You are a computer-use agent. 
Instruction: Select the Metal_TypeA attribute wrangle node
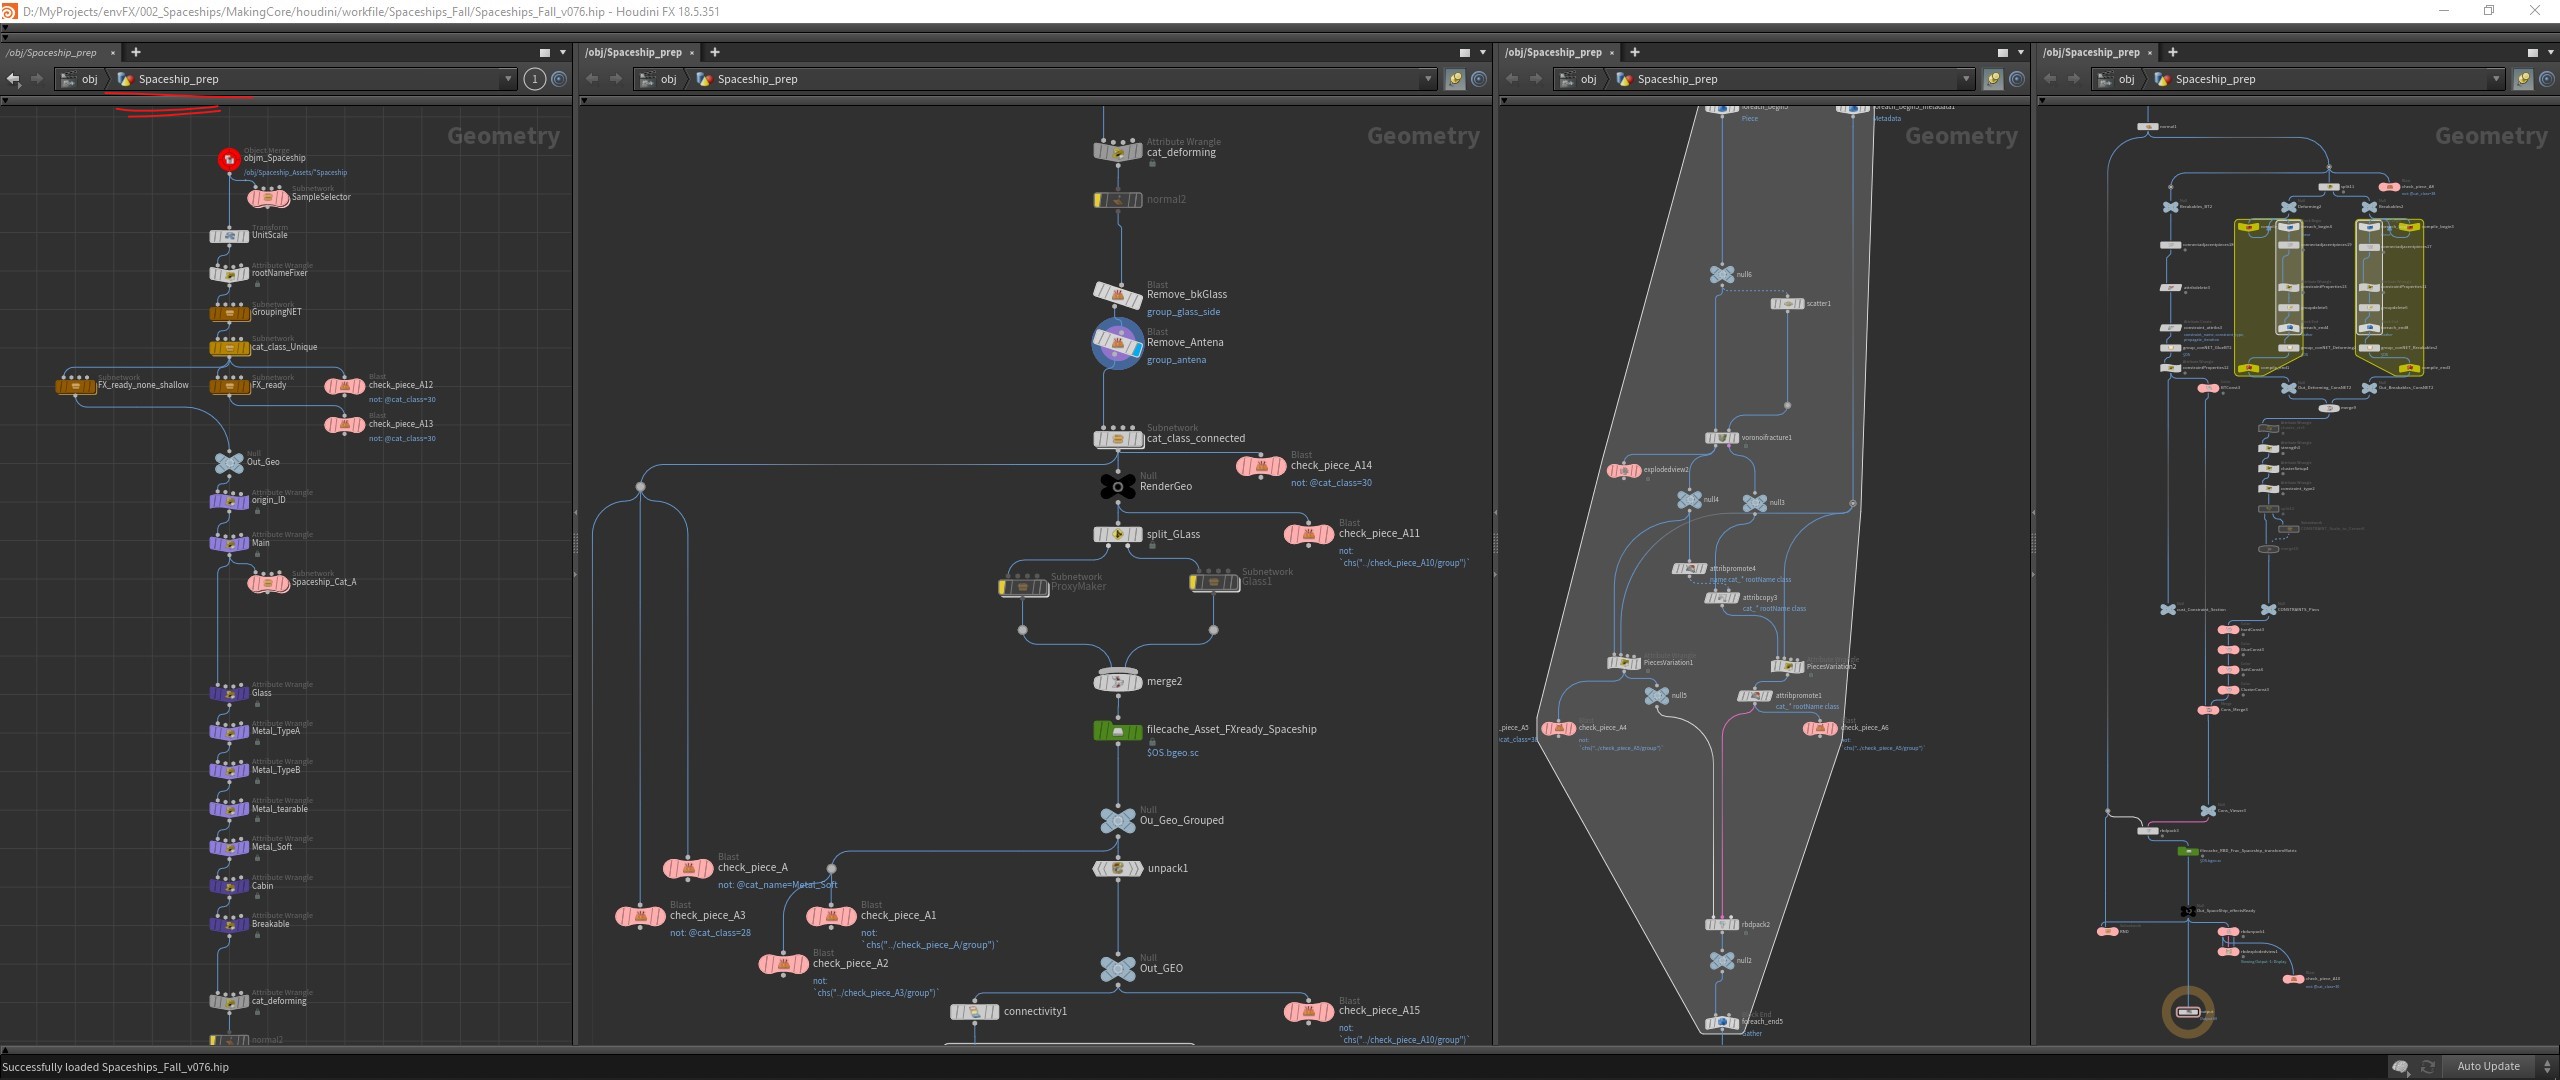(229, 732)
